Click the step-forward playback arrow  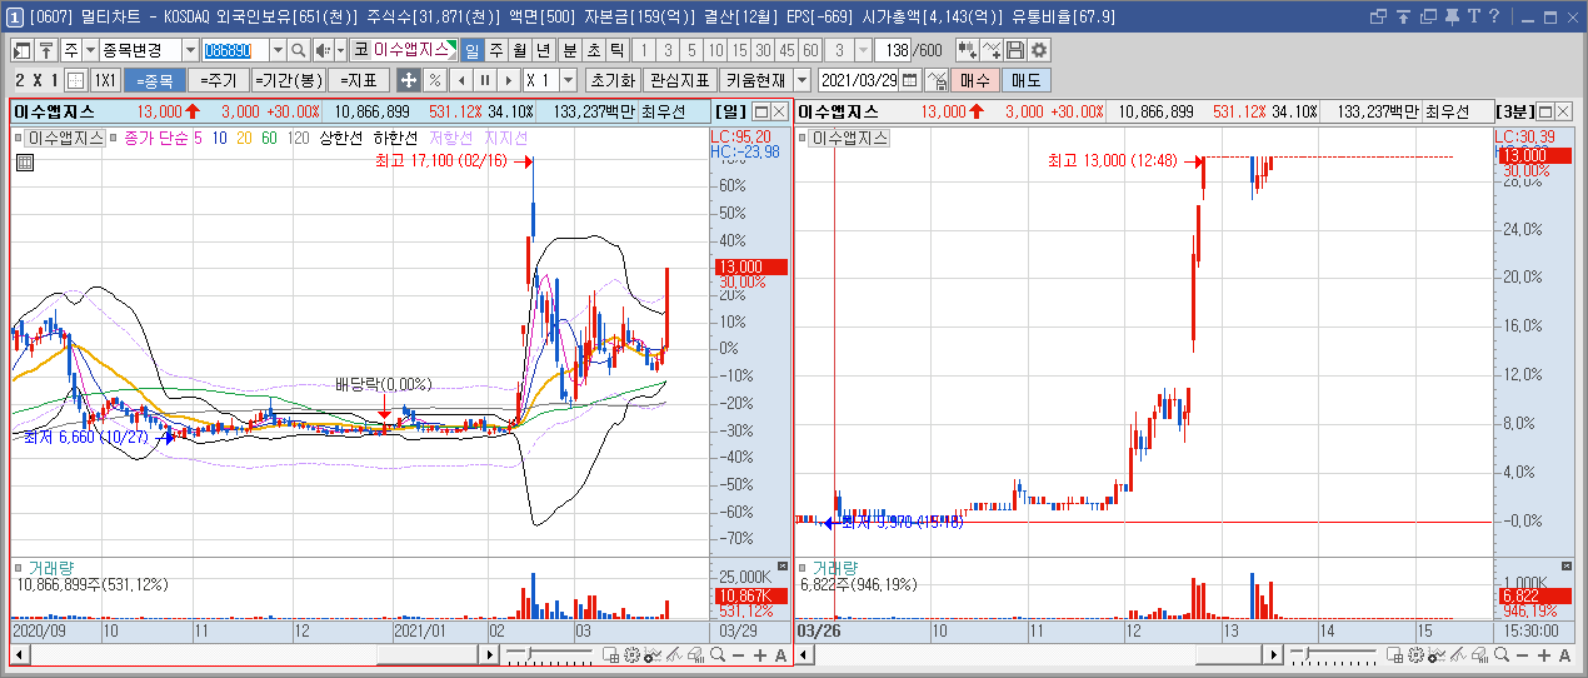tap(509, 80)
